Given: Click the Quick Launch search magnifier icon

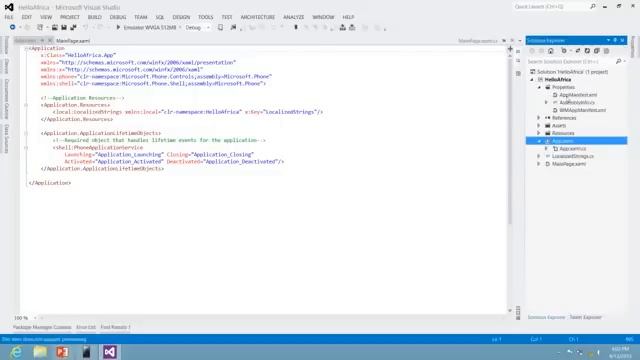Looking at the screenshot, I should [593, 7].
